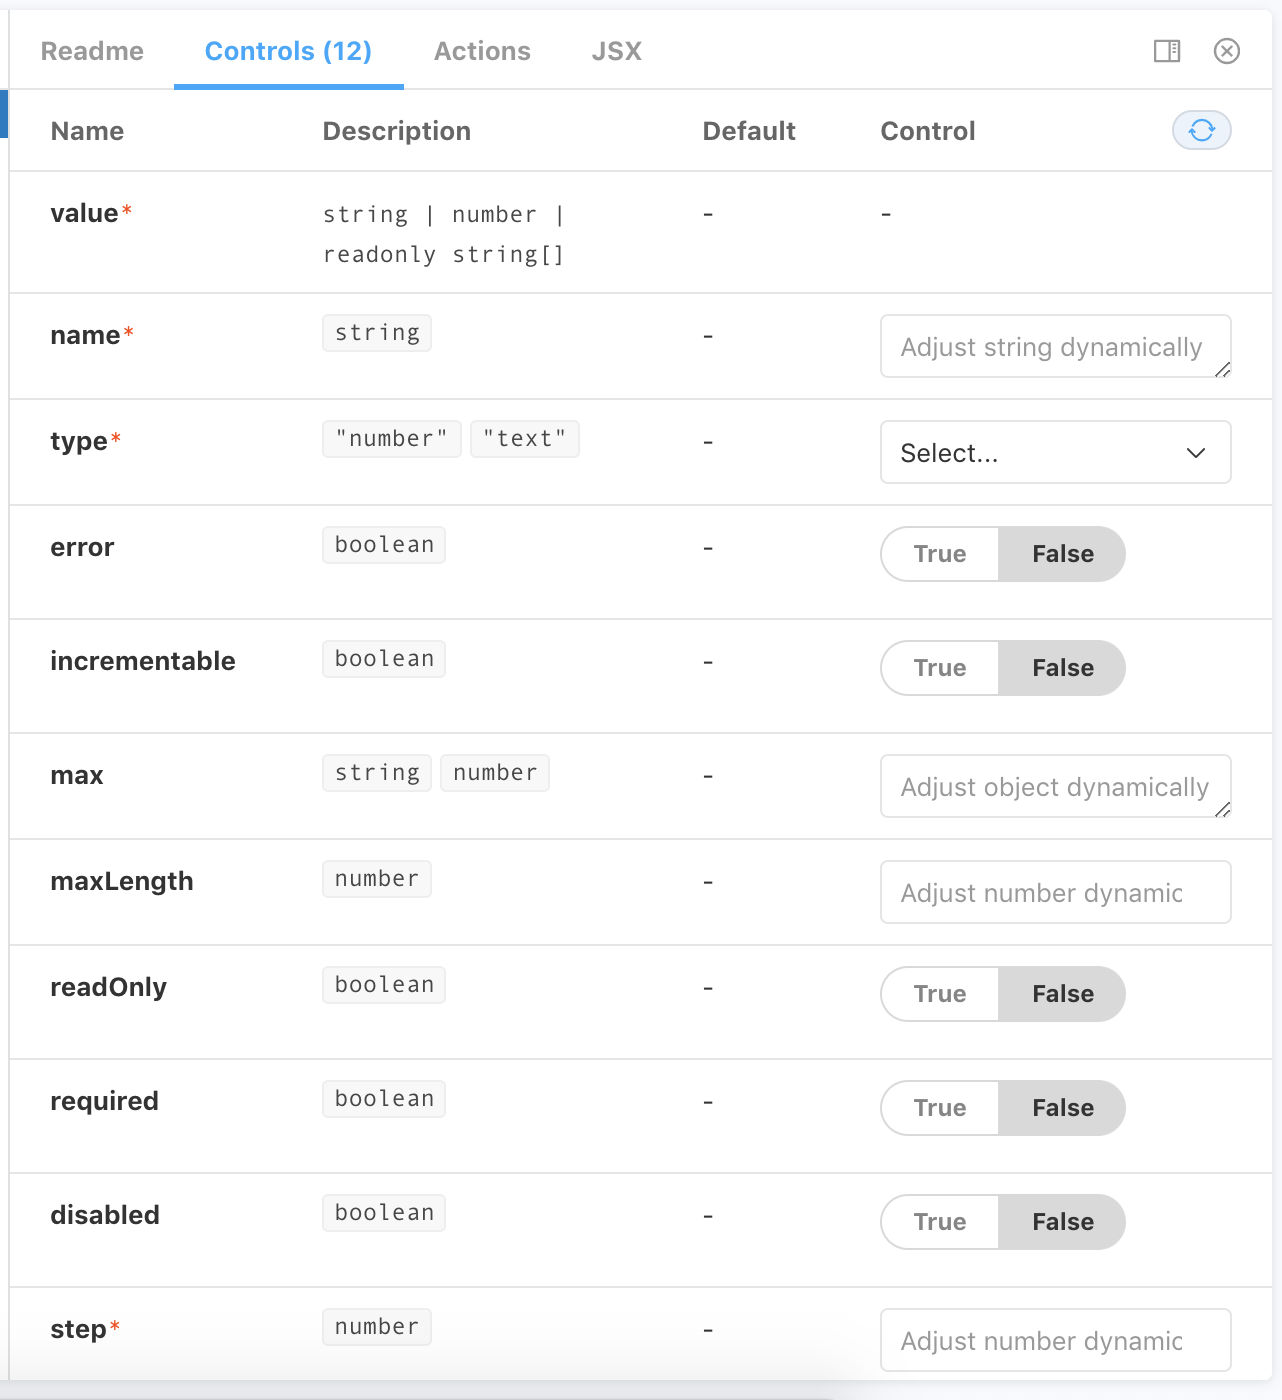The height and width of the screenshot is (1400, 1282).
Task: Click the close addon panel icon
Action: pos(1228,51)
